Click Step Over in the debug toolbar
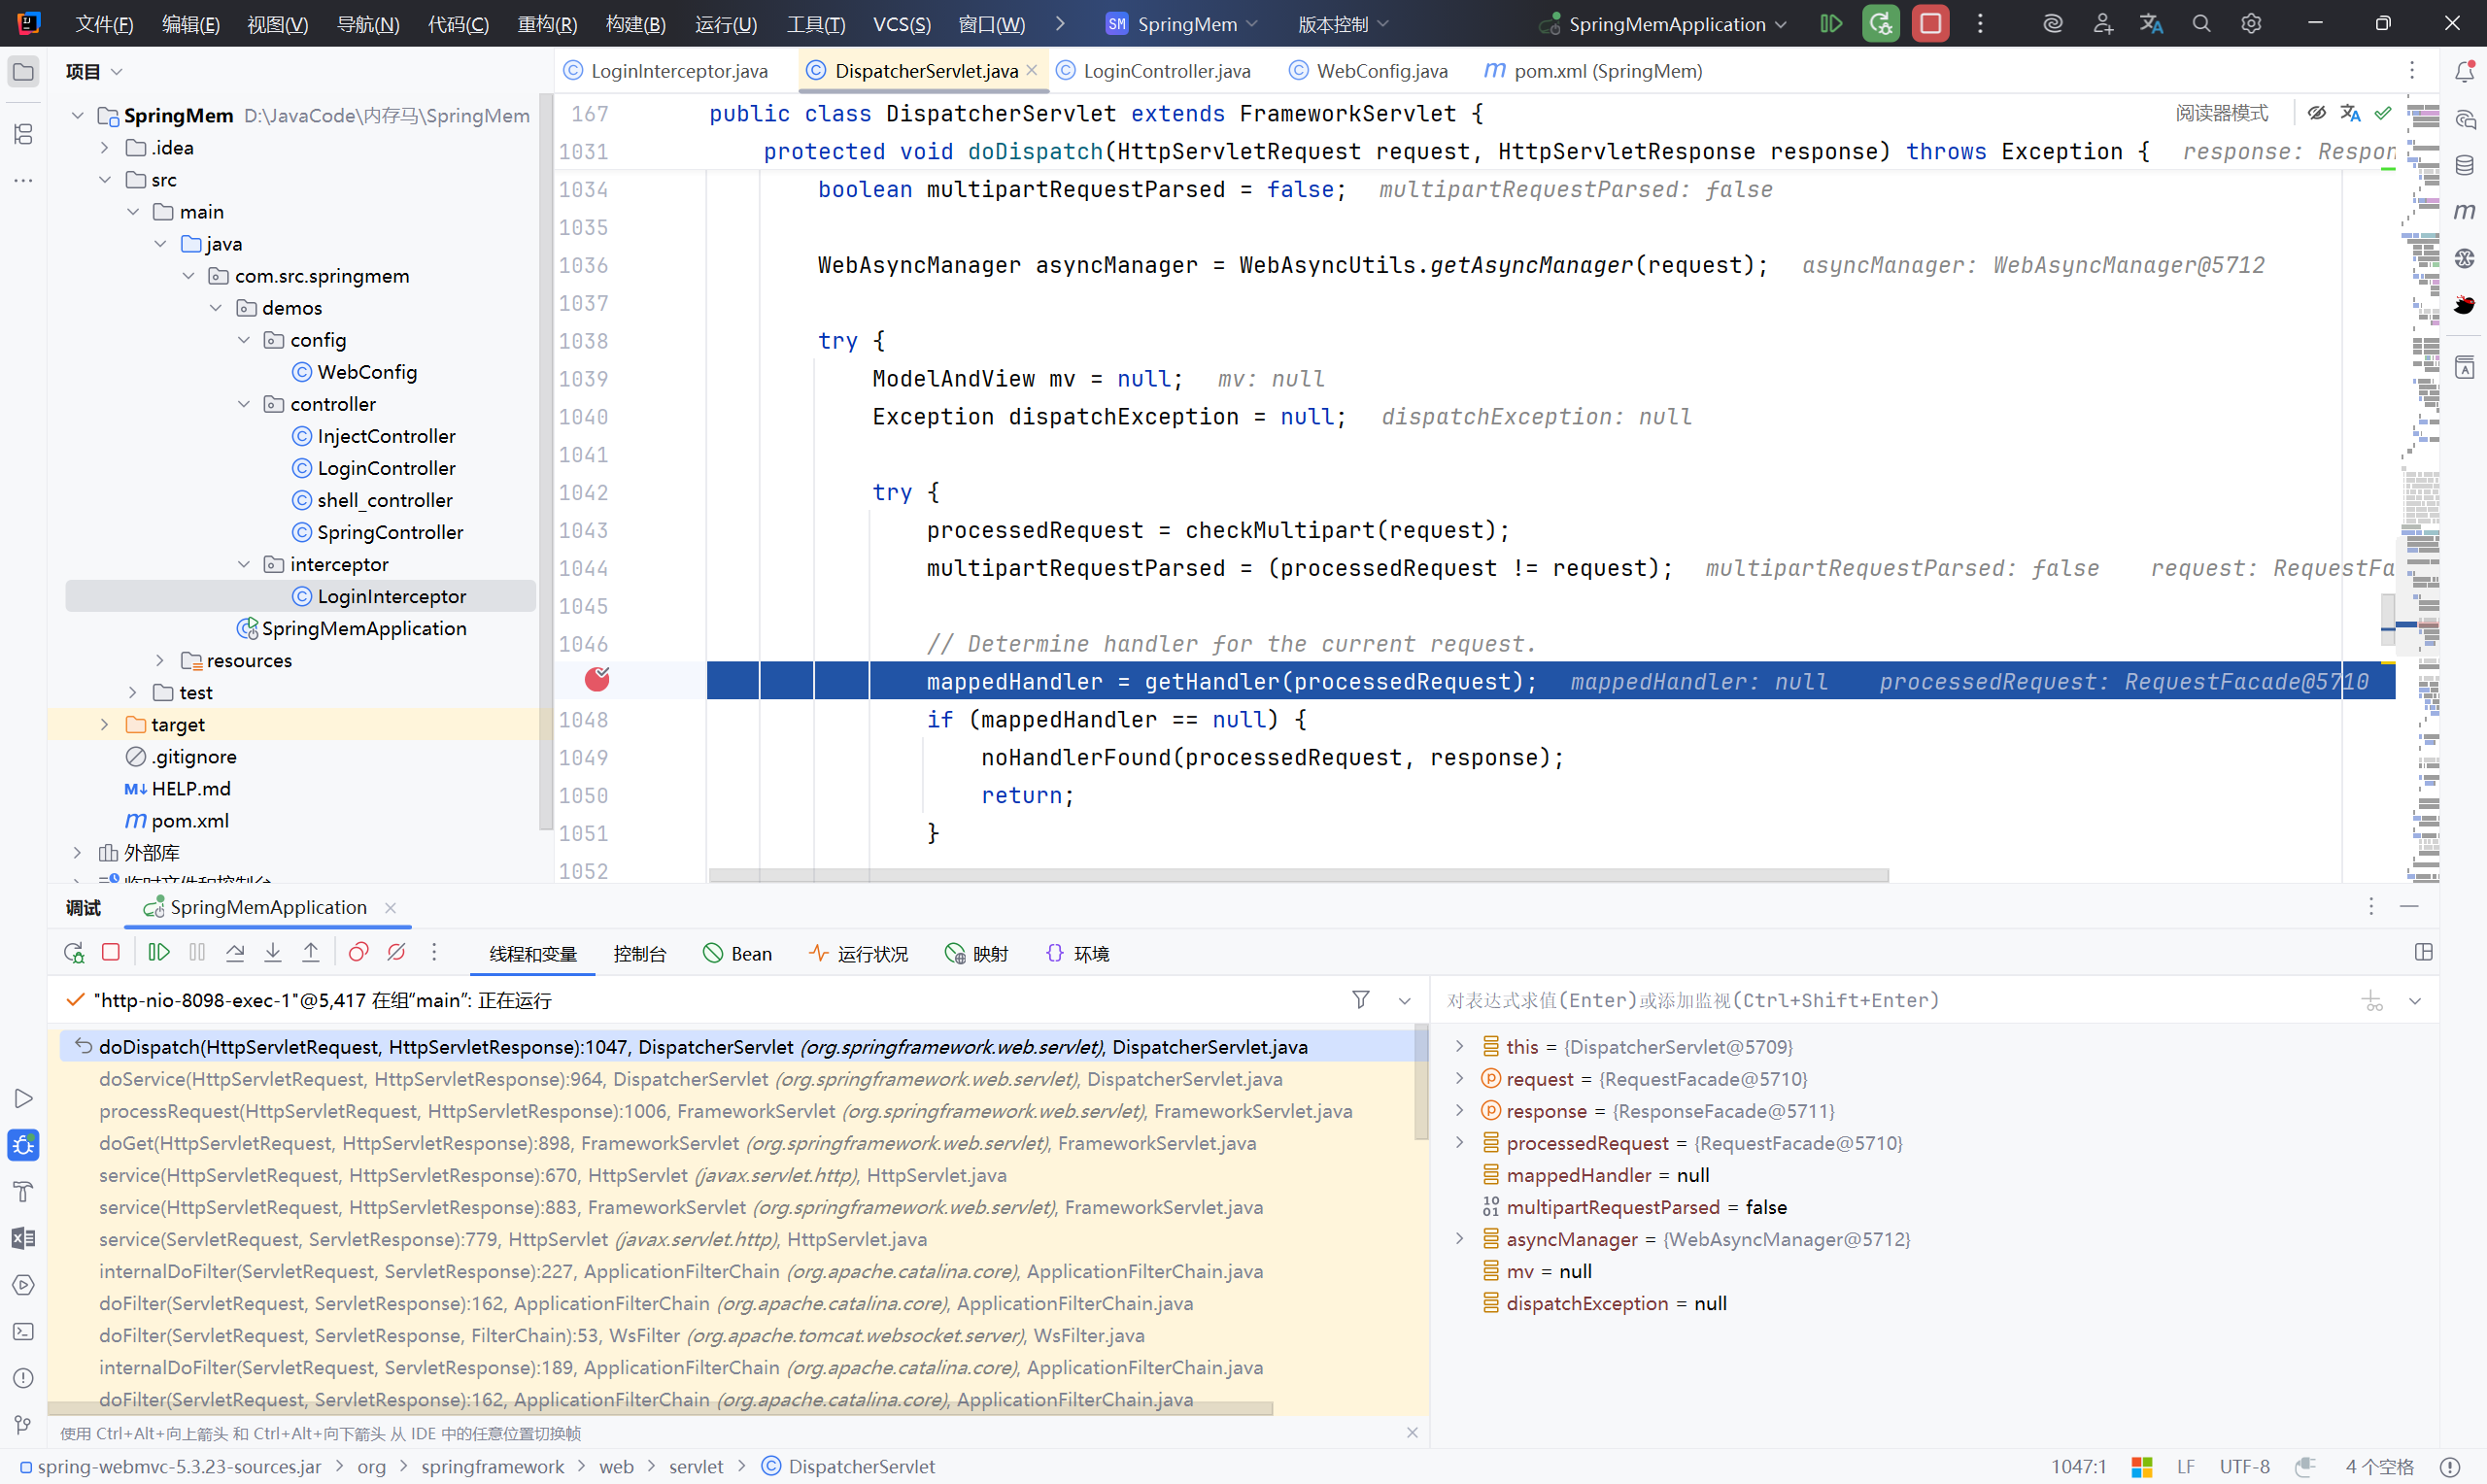 235,953
